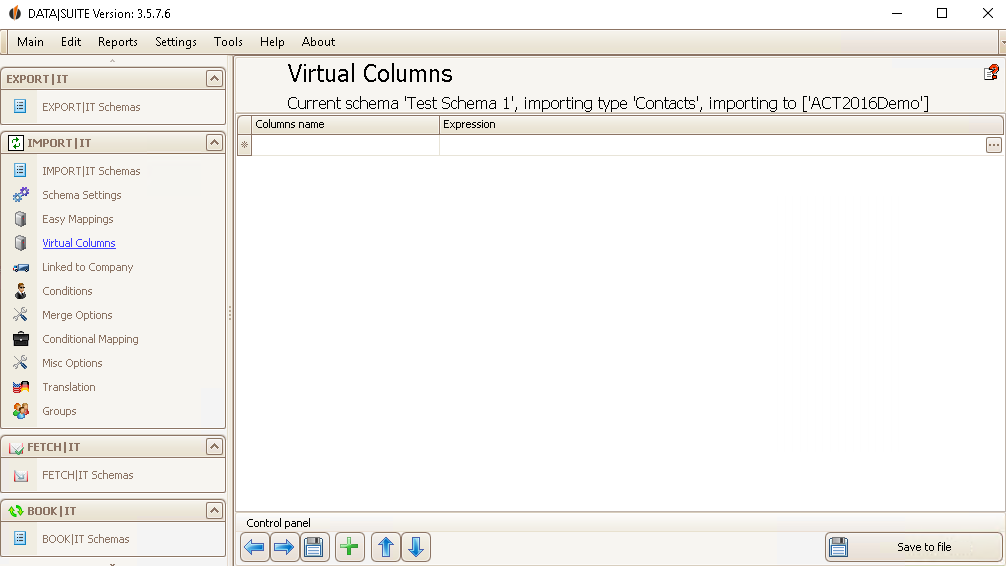Click the FETCH|IT Schemas envelope icon
Image resolution: width=1006 pixels, height=566 pixels.
(21, 476)
